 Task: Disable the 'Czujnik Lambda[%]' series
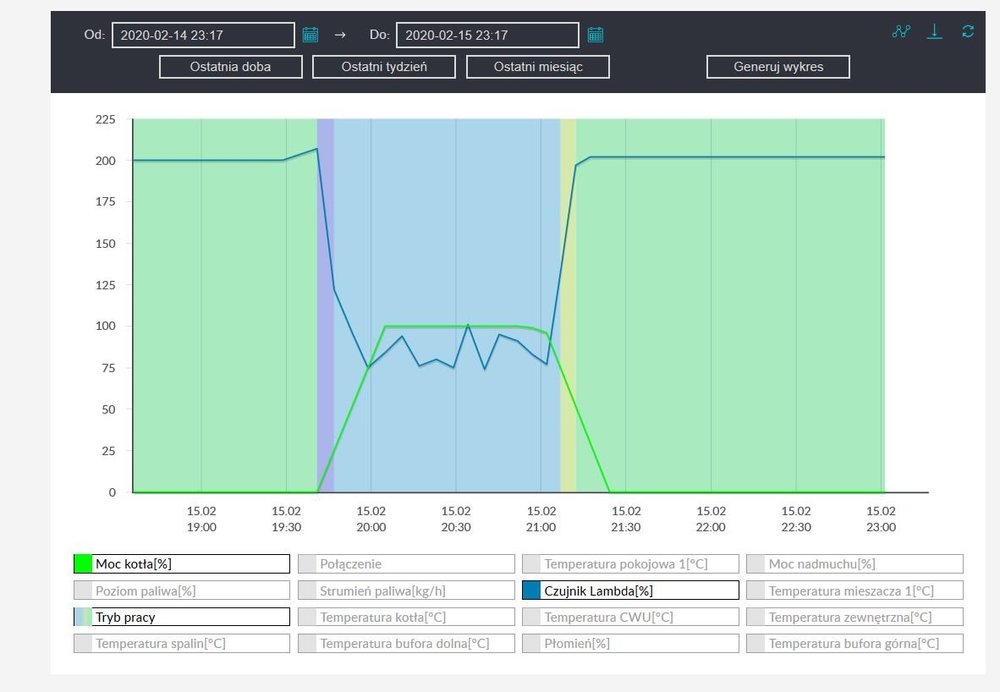point(638,590)
